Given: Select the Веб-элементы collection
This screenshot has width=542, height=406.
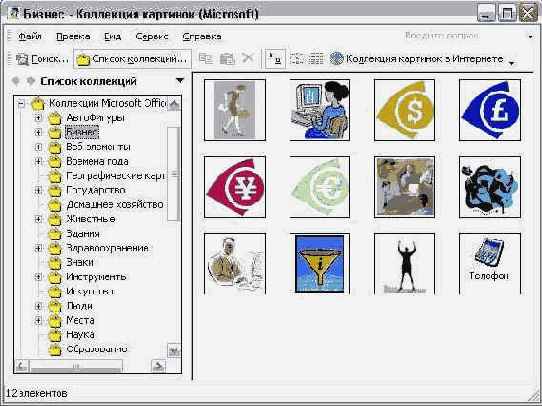Looking at the screenshot, I should (98, 147).
